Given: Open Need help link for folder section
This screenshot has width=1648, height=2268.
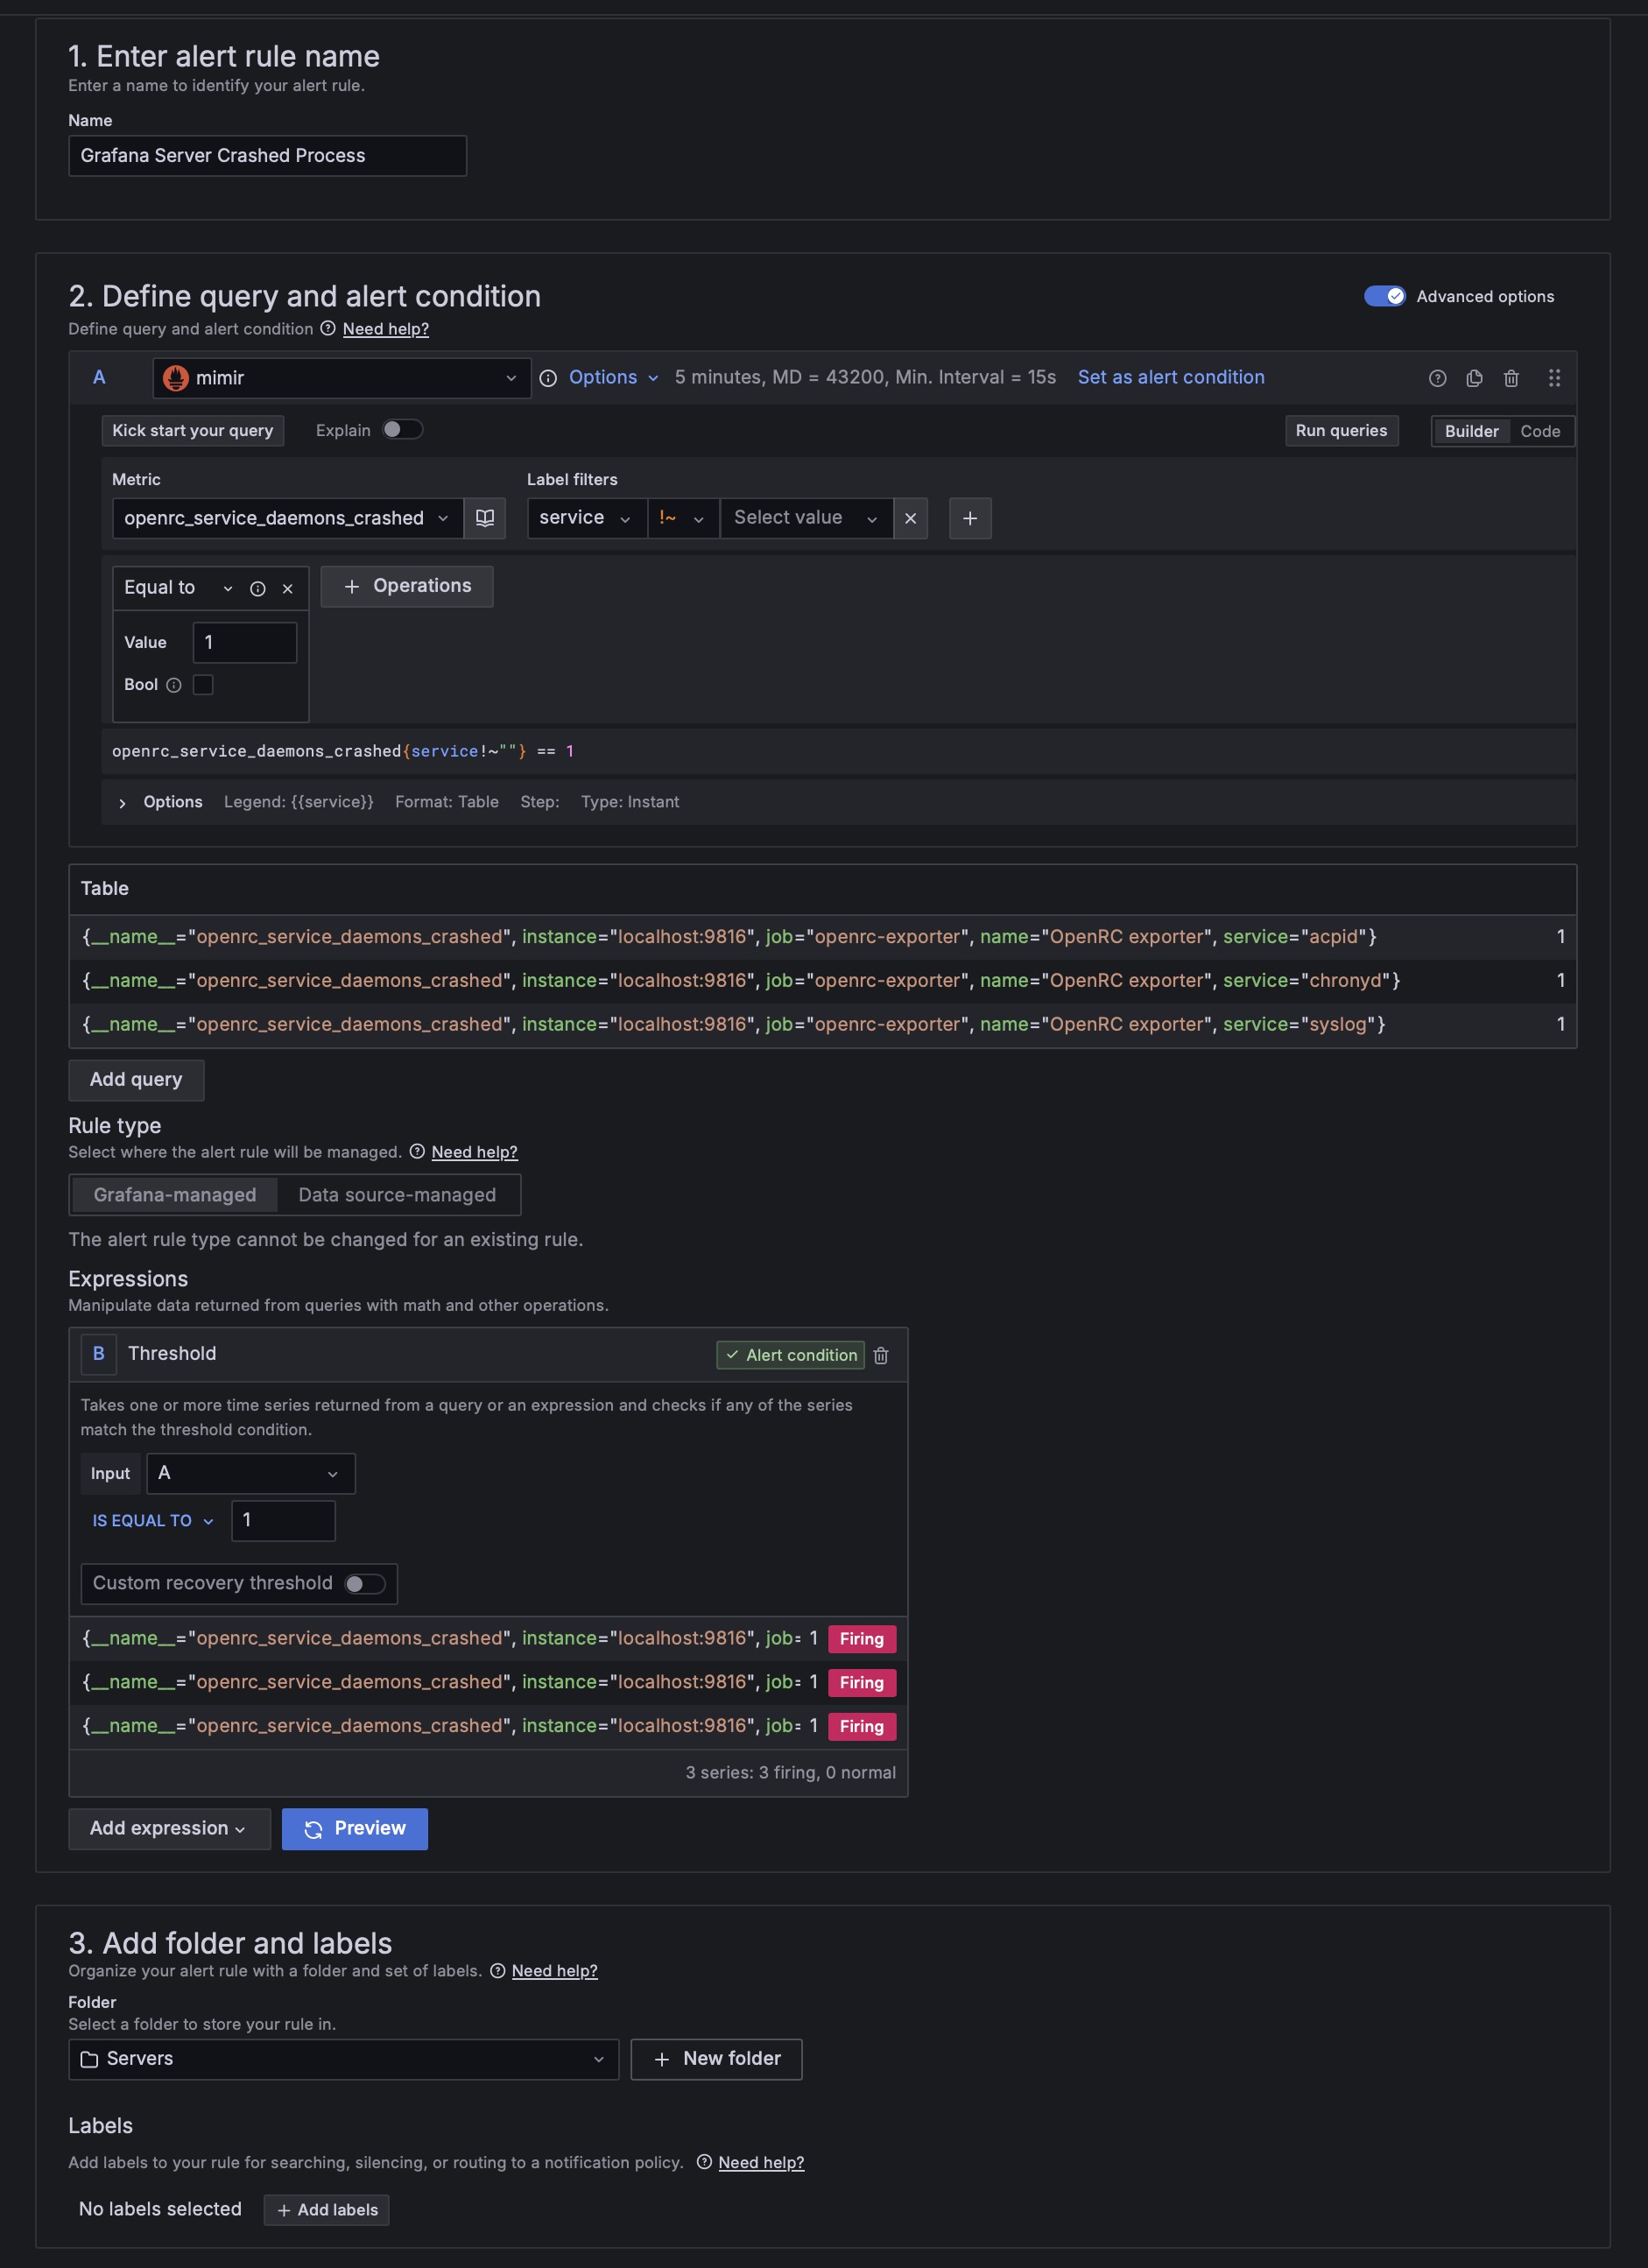Looking at the screenshot, I should tap(554, 1970).
